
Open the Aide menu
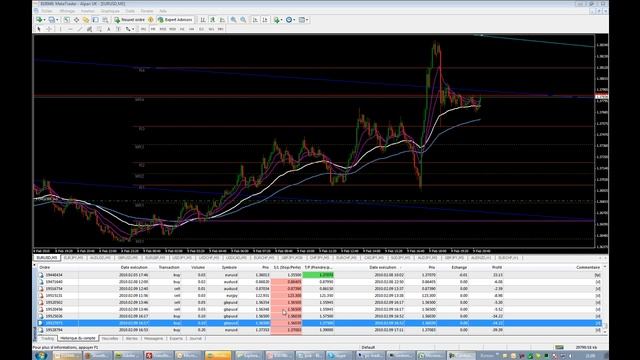[x=163, y=11]
